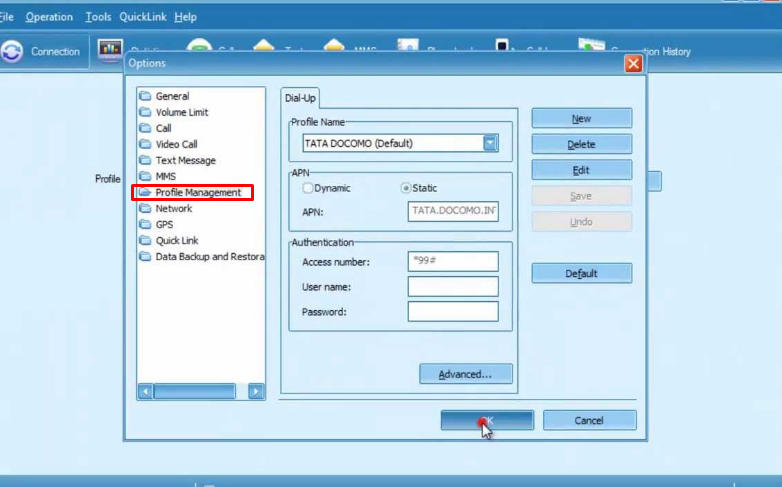Image resolution: width=782 pixels, height=487 pixels.
Task: Confirm with the OK button
Action: pyautogui.click(x=487, y=421)
